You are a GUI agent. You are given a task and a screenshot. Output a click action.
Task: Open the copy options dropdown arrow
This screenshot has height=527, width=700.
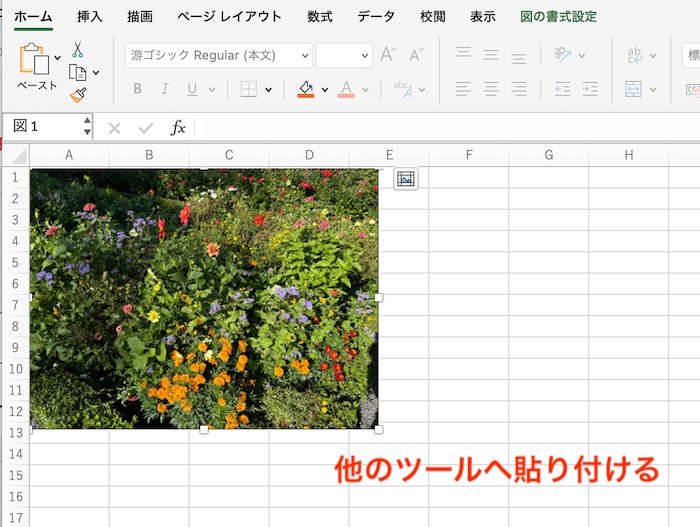(96, 72)
